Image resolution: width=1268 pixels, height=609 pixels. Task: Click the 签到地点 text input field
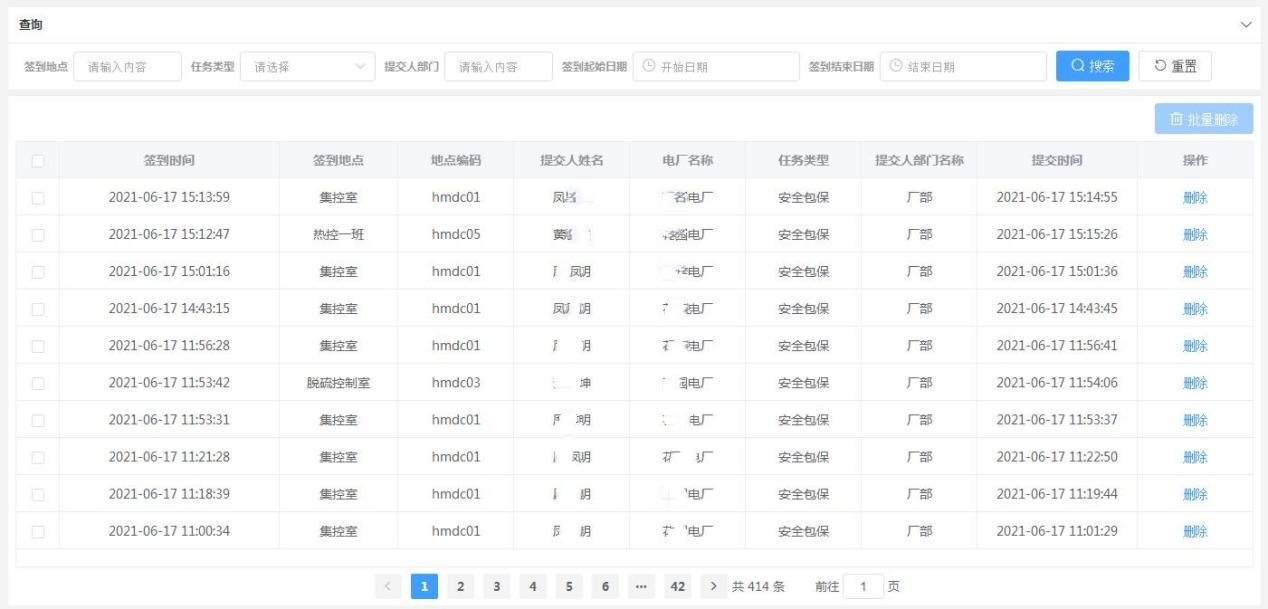128,67
